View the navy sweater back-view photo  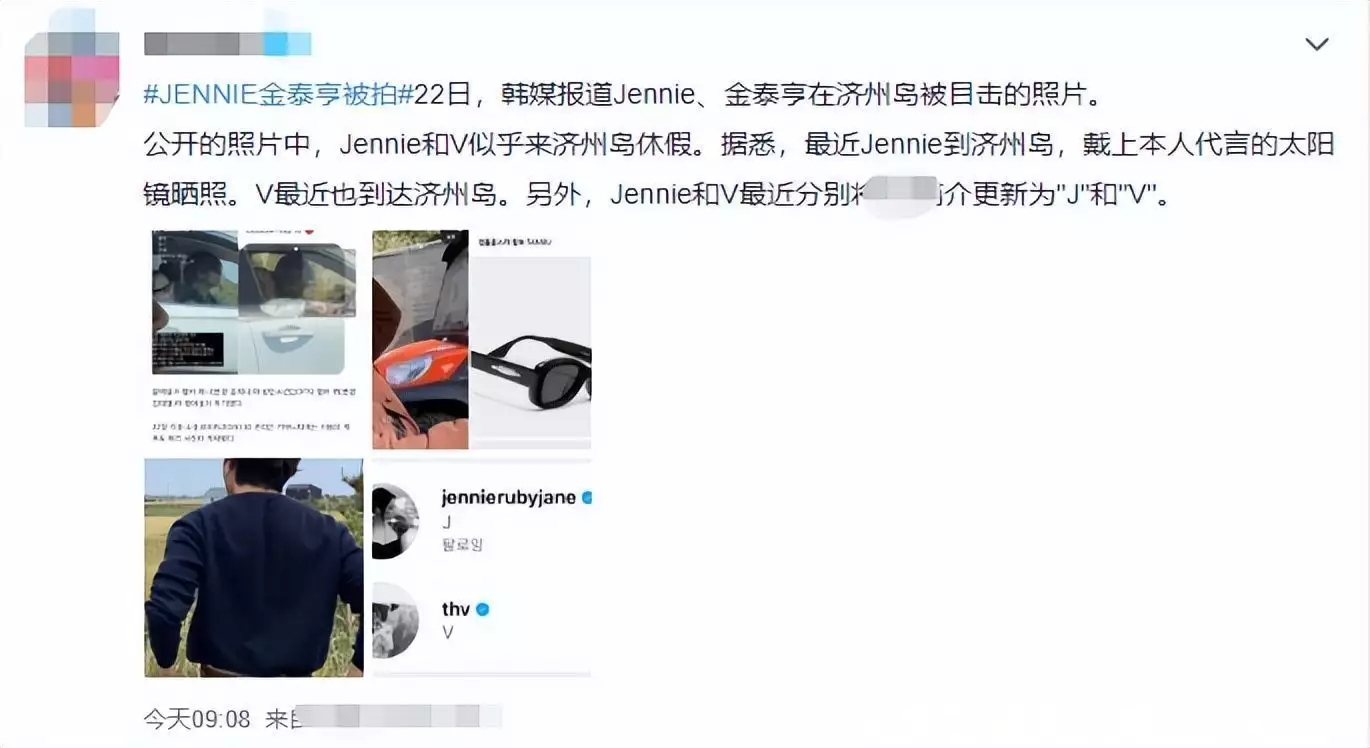coord(254,567)
